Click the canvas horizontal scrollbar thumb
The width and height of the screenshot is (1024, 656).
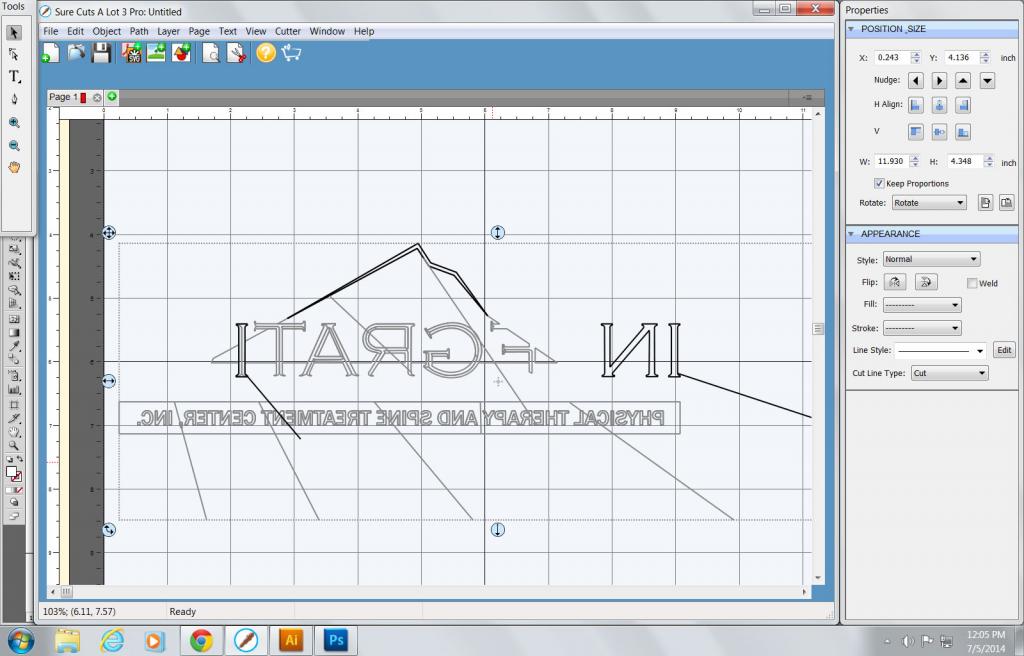point(67,591)
